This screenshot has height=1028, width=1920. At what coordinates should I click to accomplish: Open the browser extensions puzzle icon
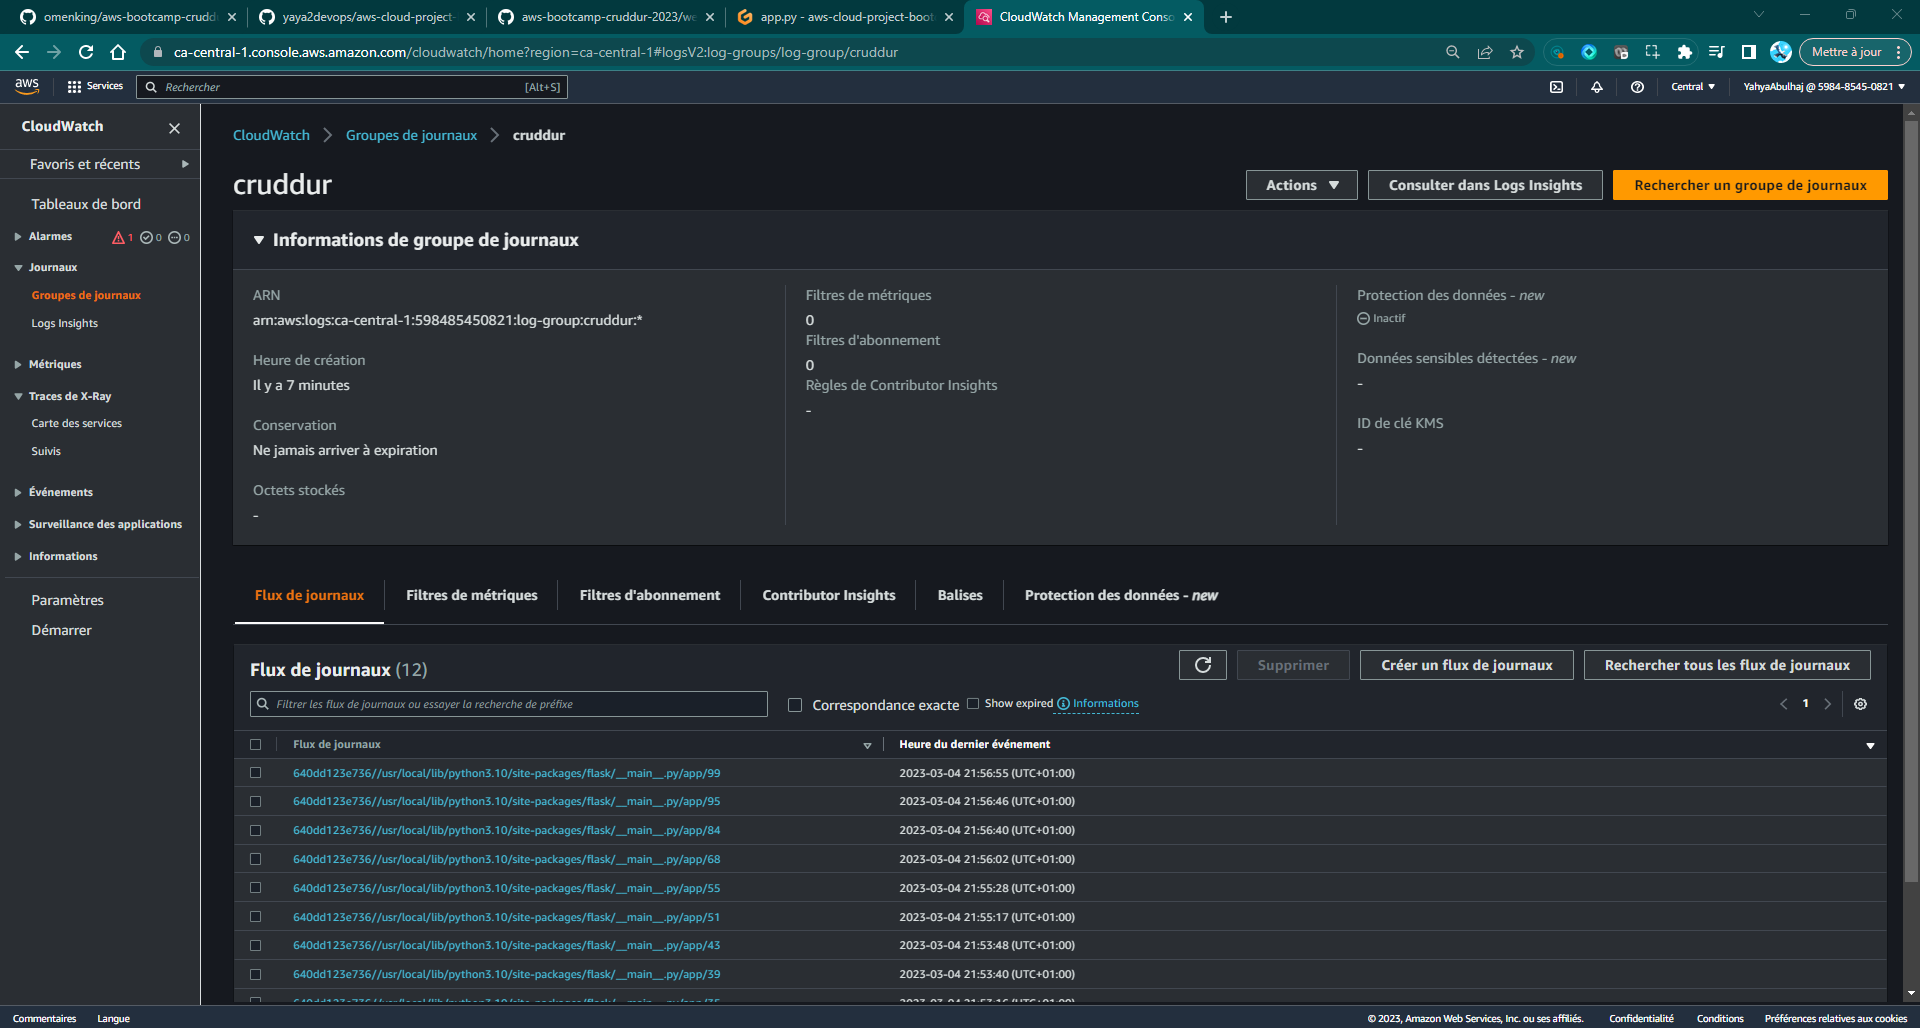(1685, 52)
